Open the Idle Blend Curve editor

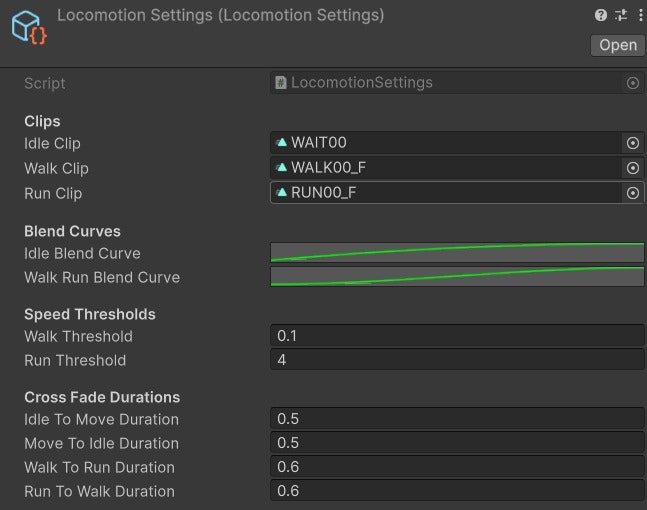457,252
